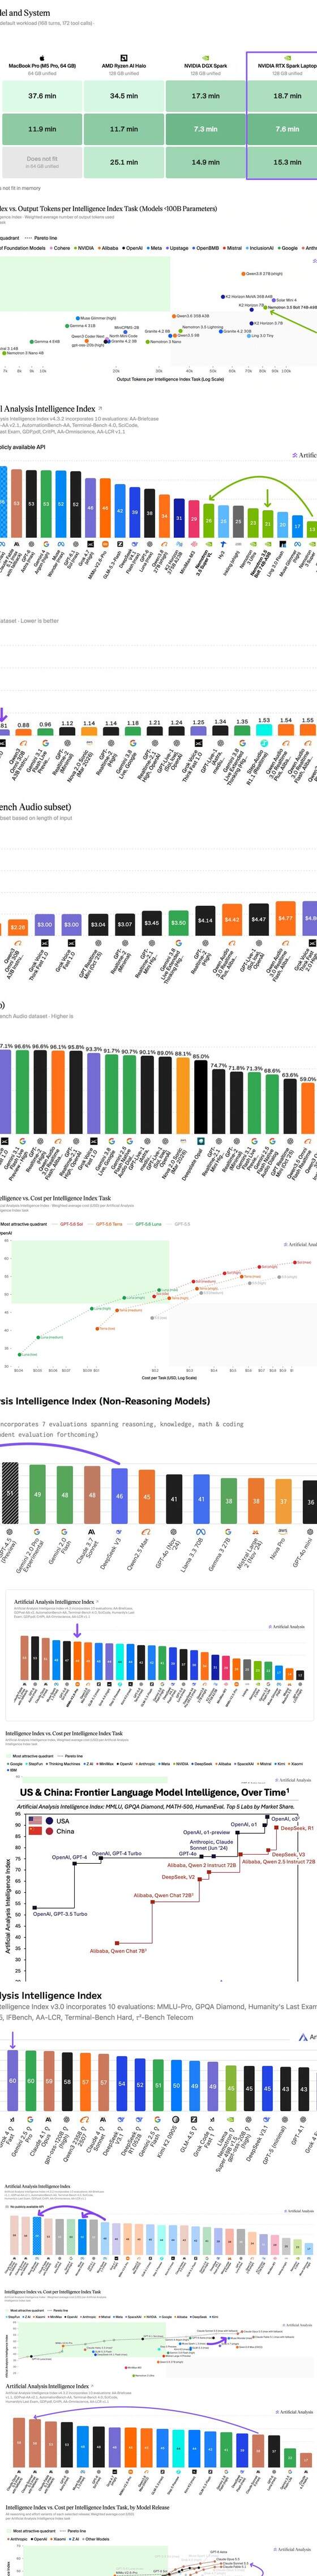Click the 11.9 min cell
This screenshot has height=2576, width=317.
click(42, 129)
